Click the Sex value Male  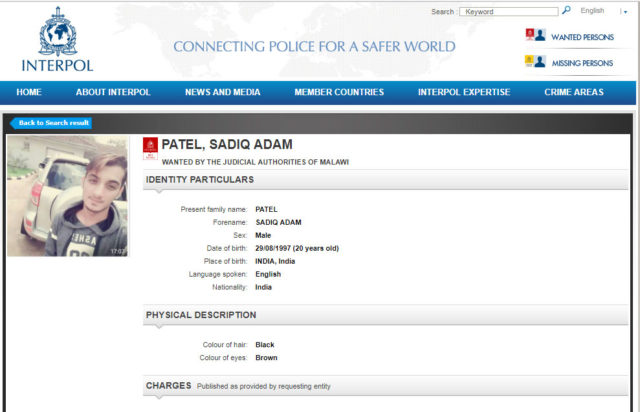click(263, 236)
